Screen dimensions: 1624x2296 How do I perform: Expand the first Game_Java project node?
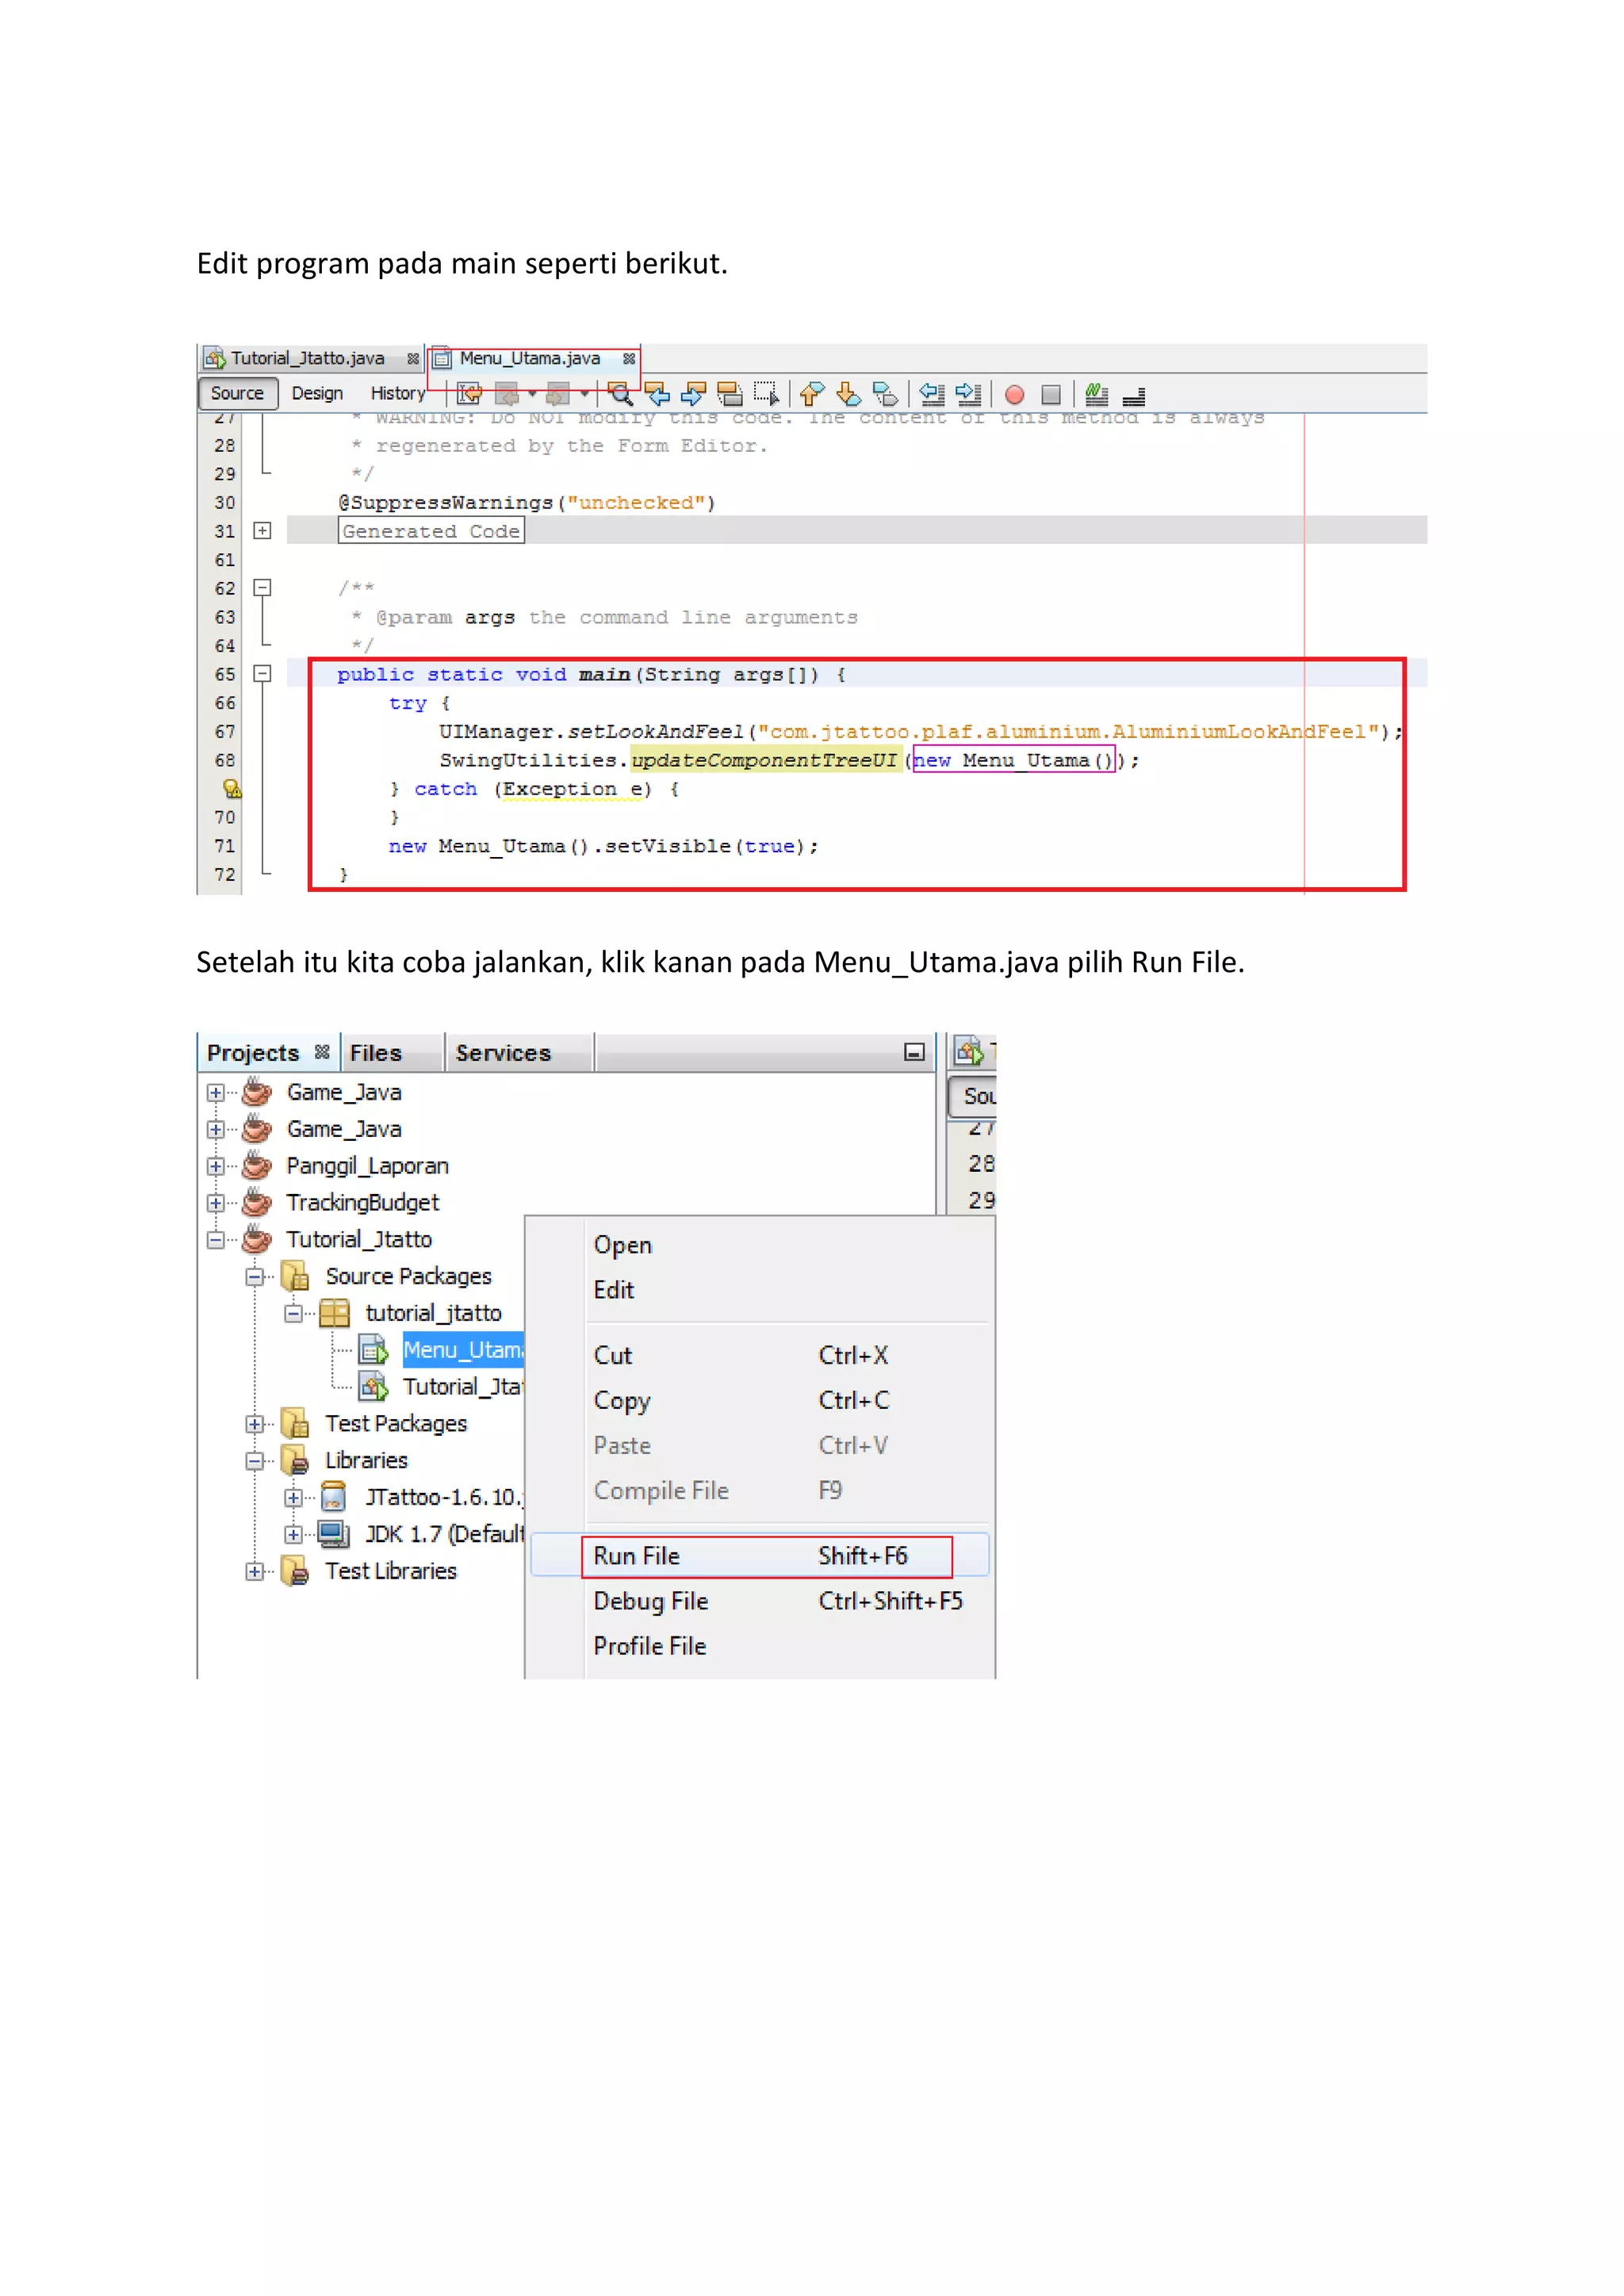pos(215,1093)
